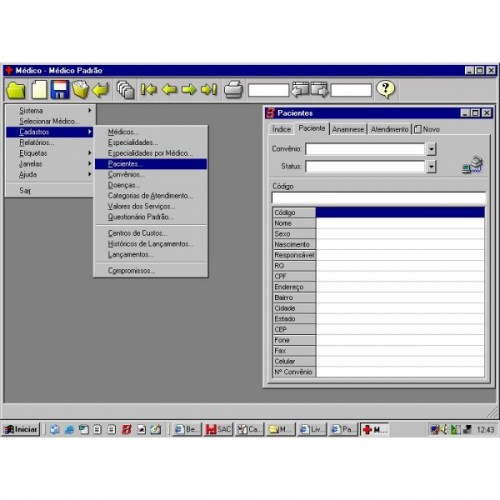Click the Nome row value cell
Image resolution: width=500 pixels, height=500 pixels.
coord(400,223)
